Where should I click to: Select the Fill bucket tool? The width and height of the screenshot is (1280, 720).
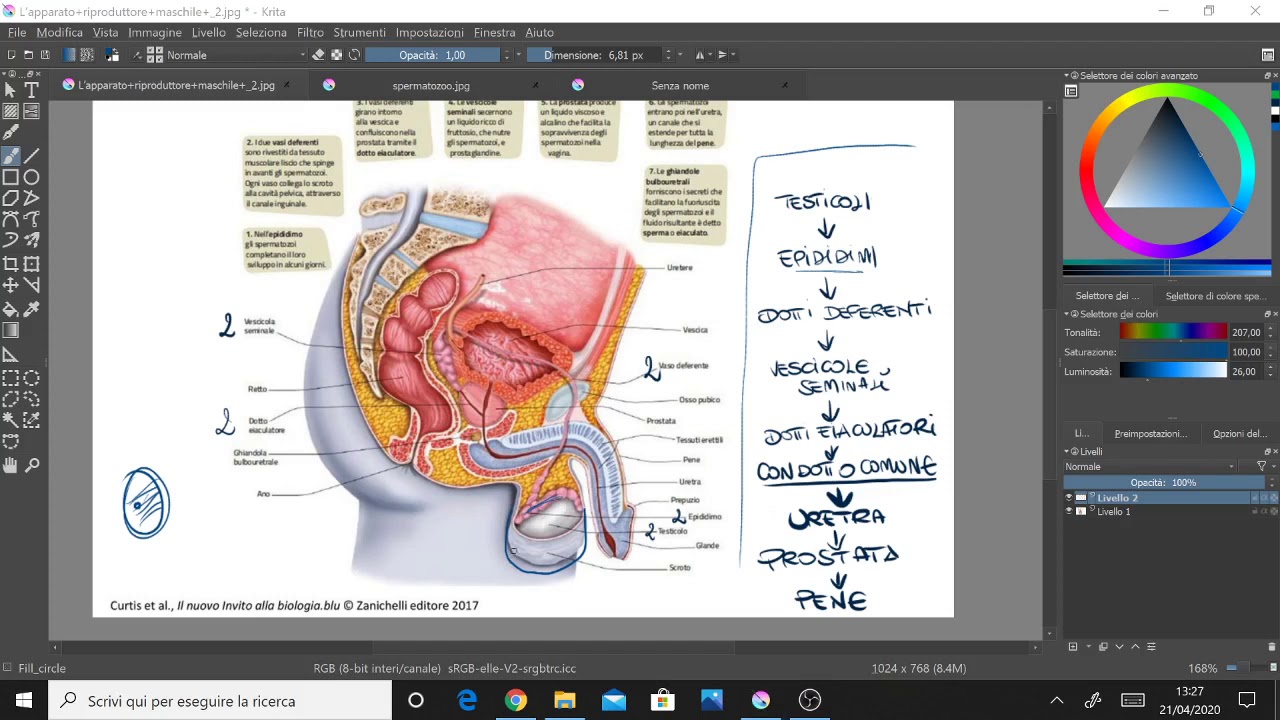(11, 309)
